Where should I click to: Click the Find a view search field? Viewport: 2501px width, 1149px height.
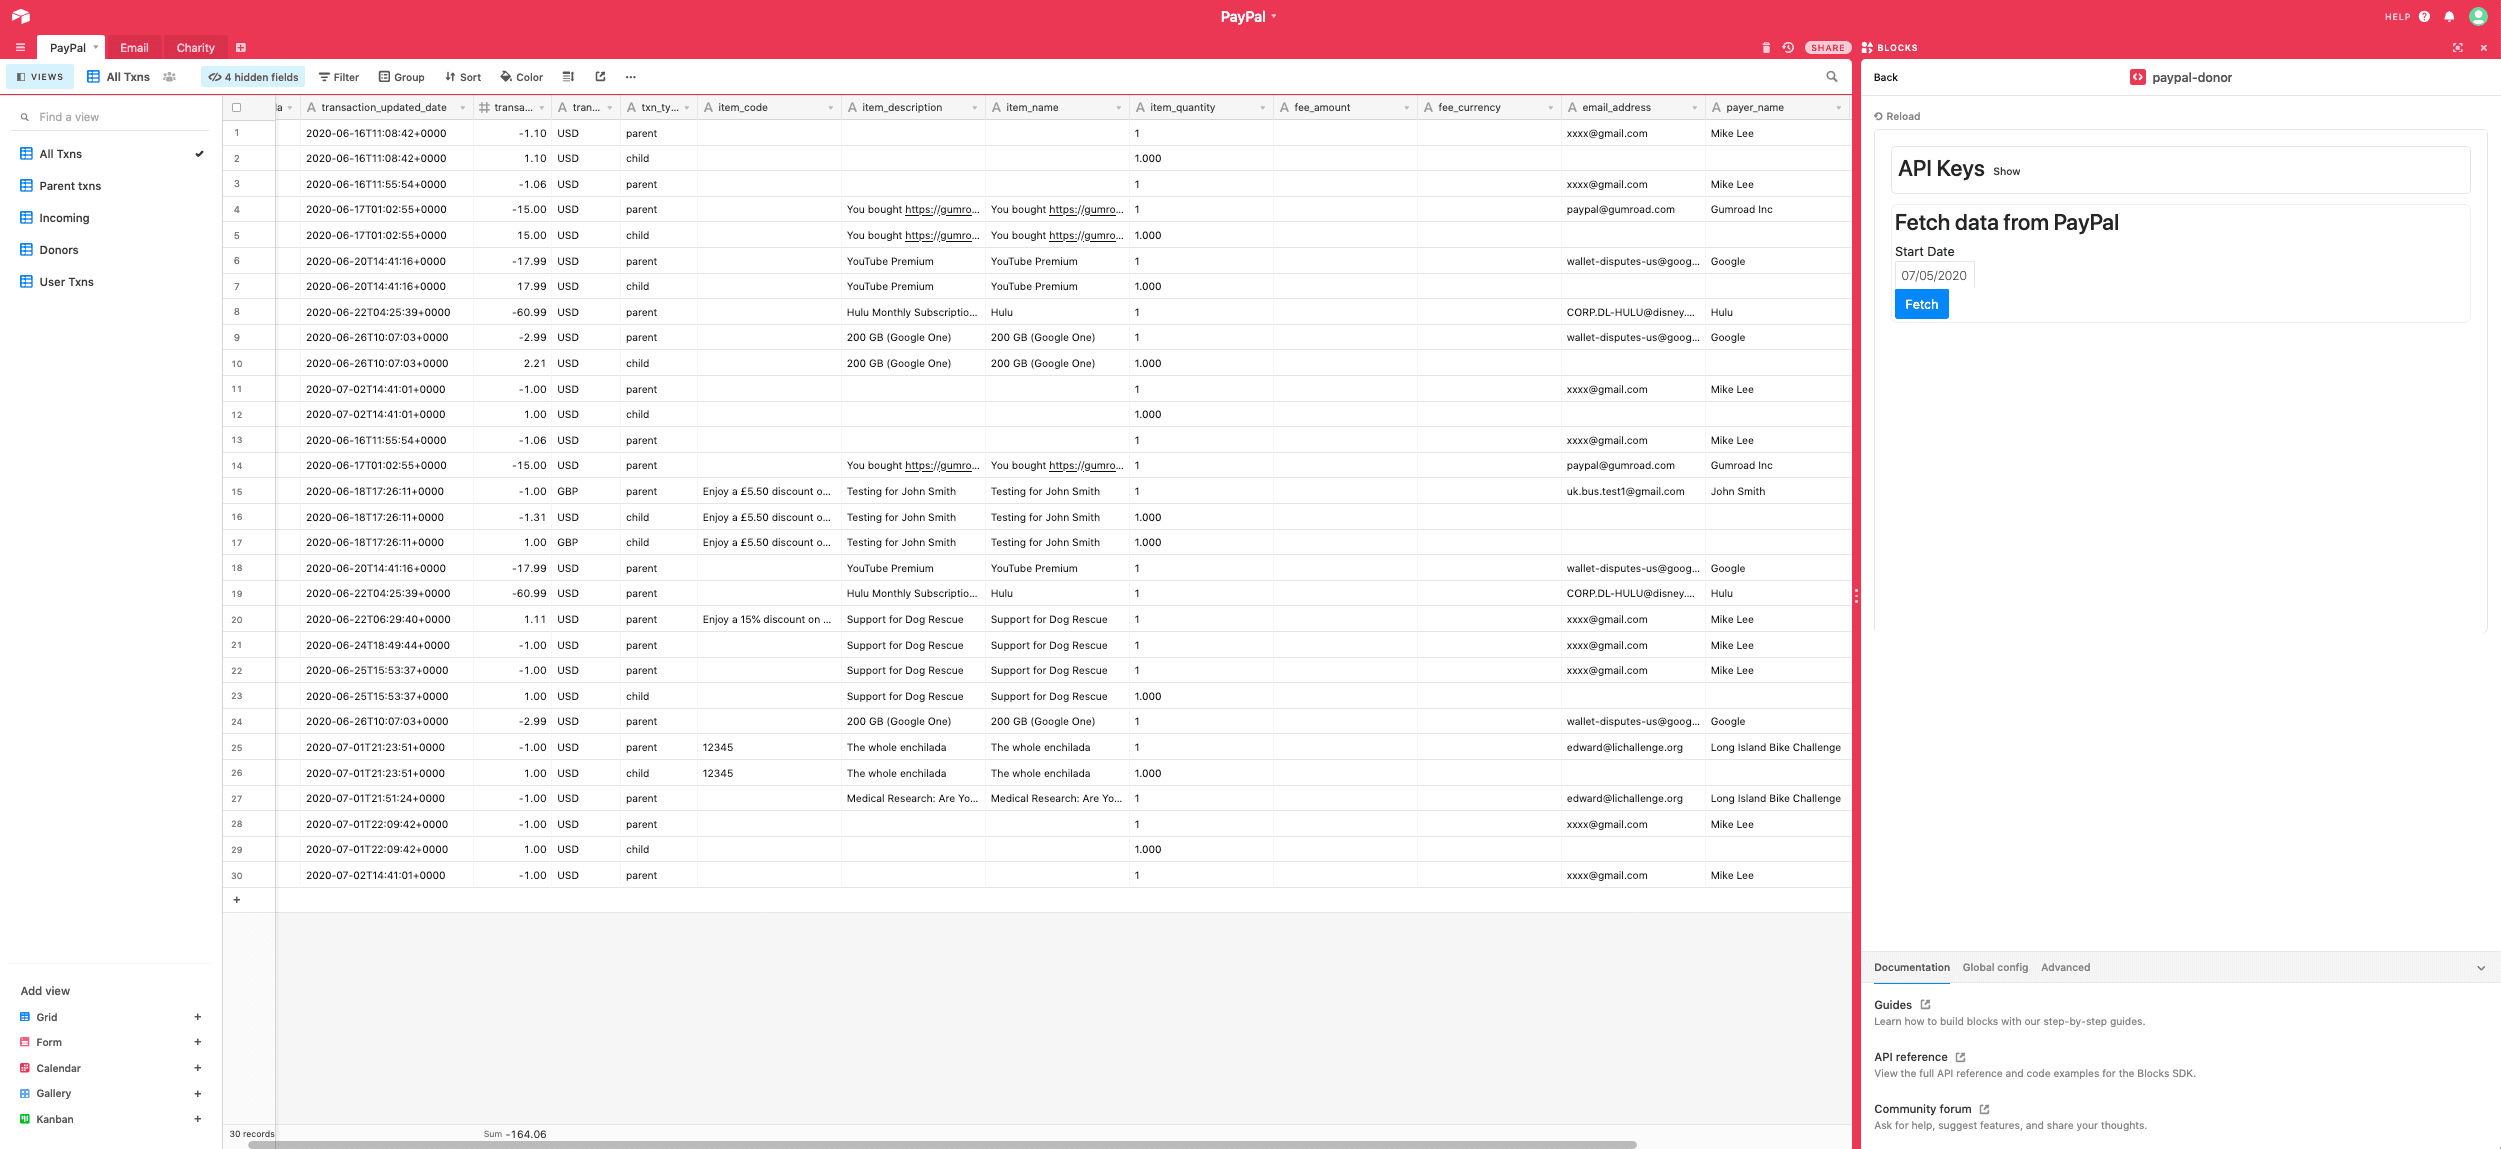click(112, 117)
